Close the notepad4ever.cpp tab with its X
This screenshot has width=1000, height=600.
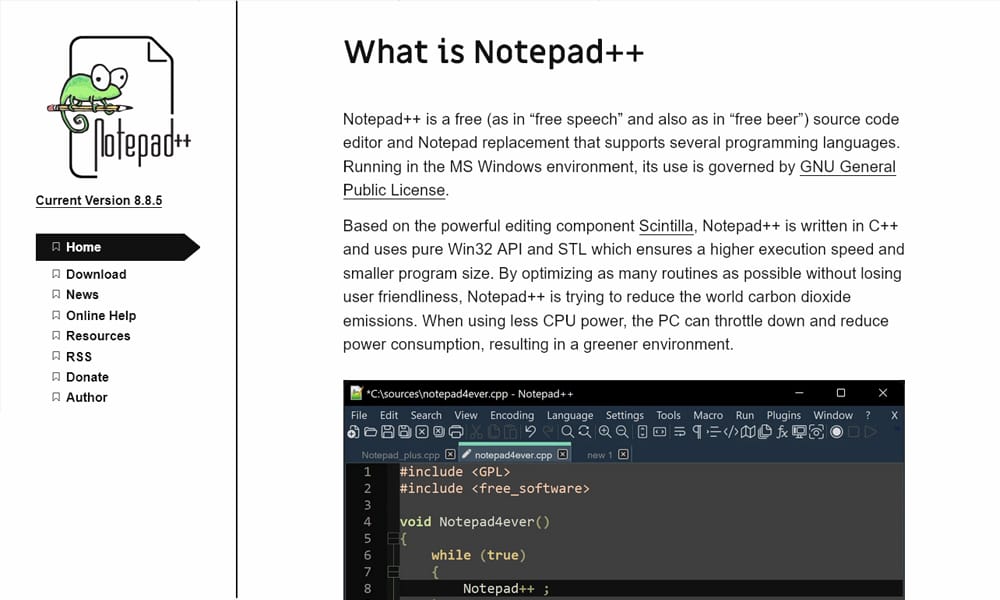(x=563, y=453)
